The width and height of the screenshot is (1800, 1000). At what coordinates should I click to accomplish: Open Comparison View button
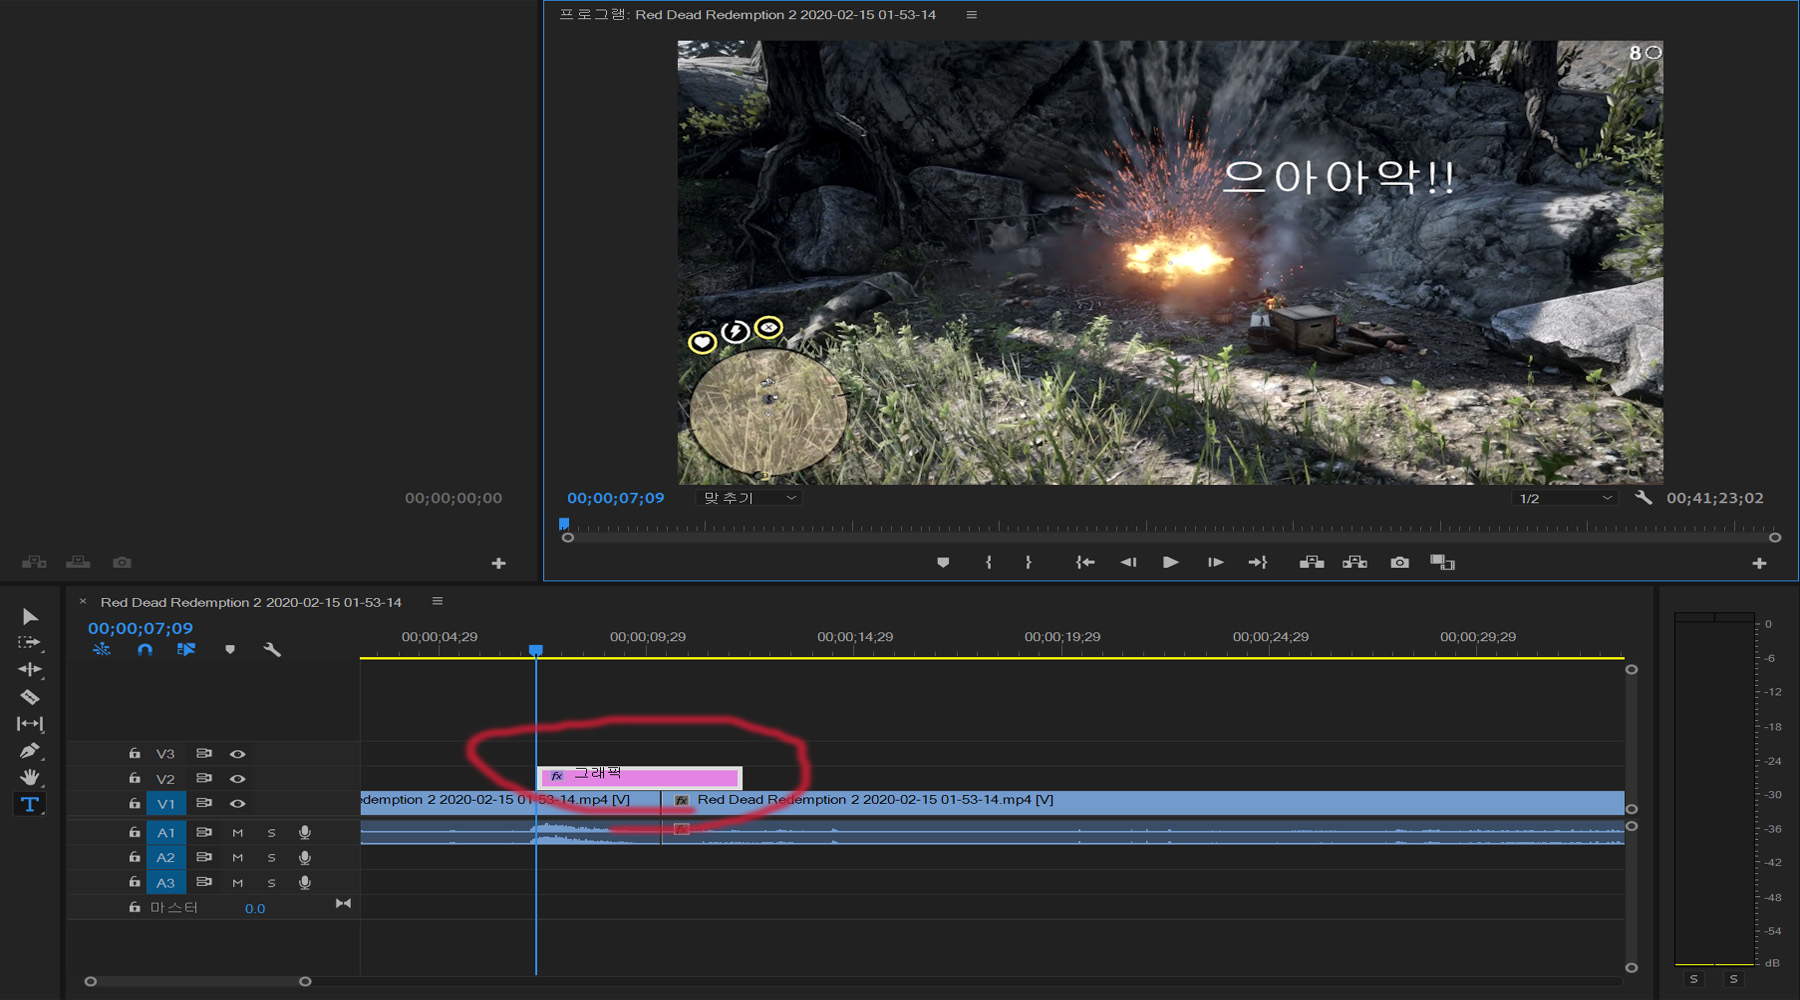(1443, 562)
